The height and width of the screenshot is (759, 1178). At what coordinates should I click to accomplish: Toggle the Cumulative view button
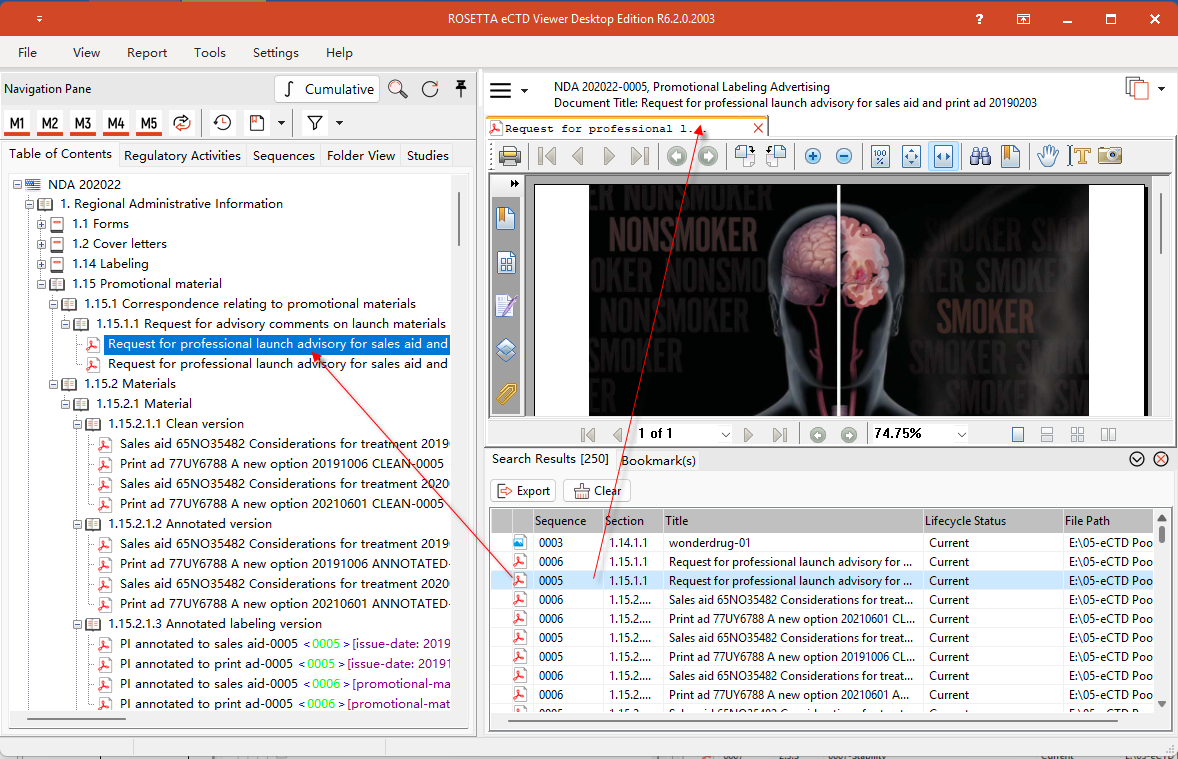(x=327, y=89)
